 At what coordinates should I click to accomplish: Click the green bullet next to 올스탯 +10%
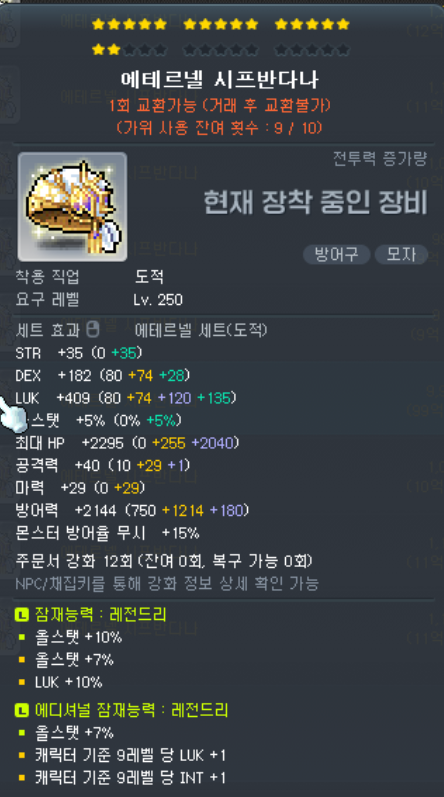(22, 637)
